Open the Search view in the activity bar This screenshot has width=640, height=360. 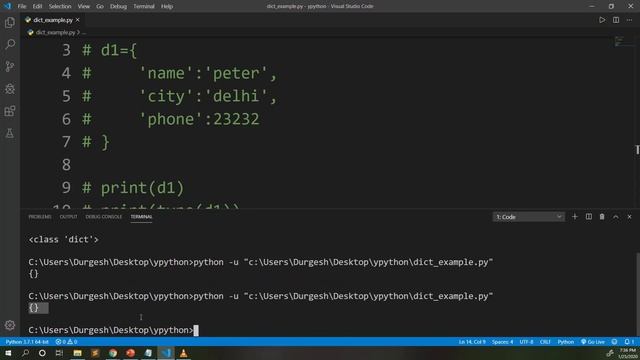point(10,44)
